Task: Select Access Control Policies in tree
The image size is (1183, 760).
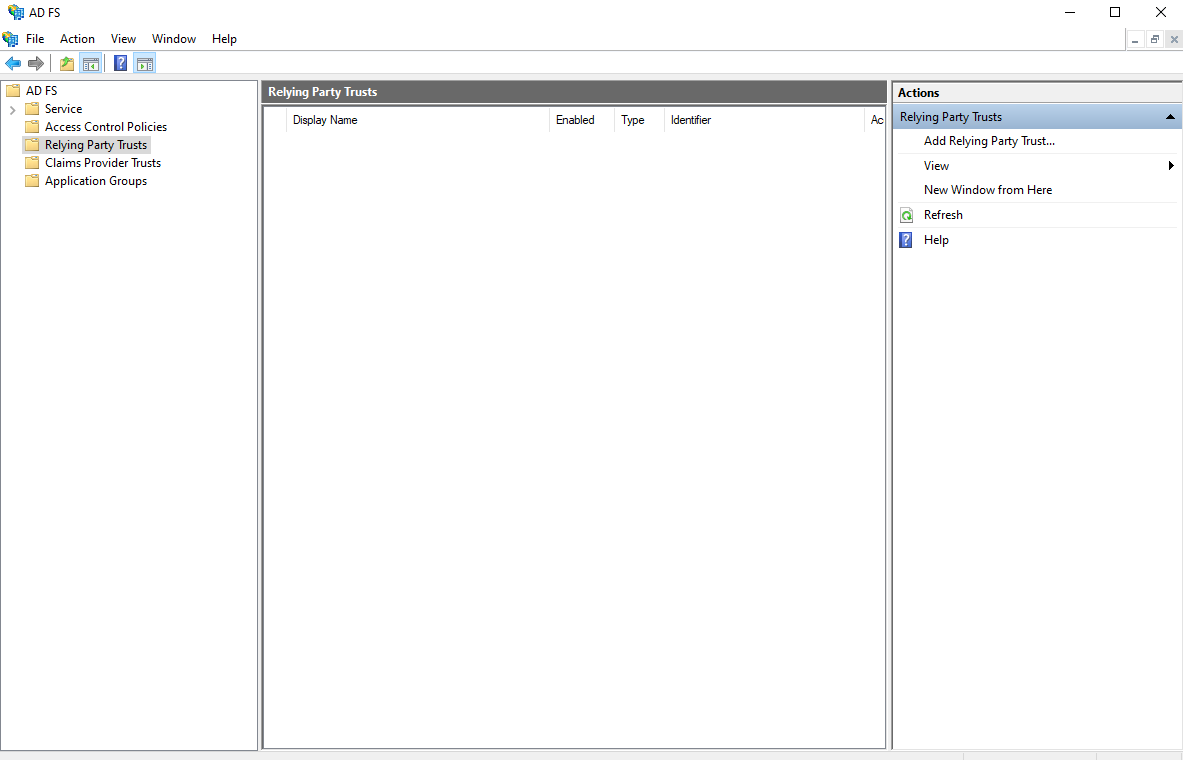Action: (105, 127)
